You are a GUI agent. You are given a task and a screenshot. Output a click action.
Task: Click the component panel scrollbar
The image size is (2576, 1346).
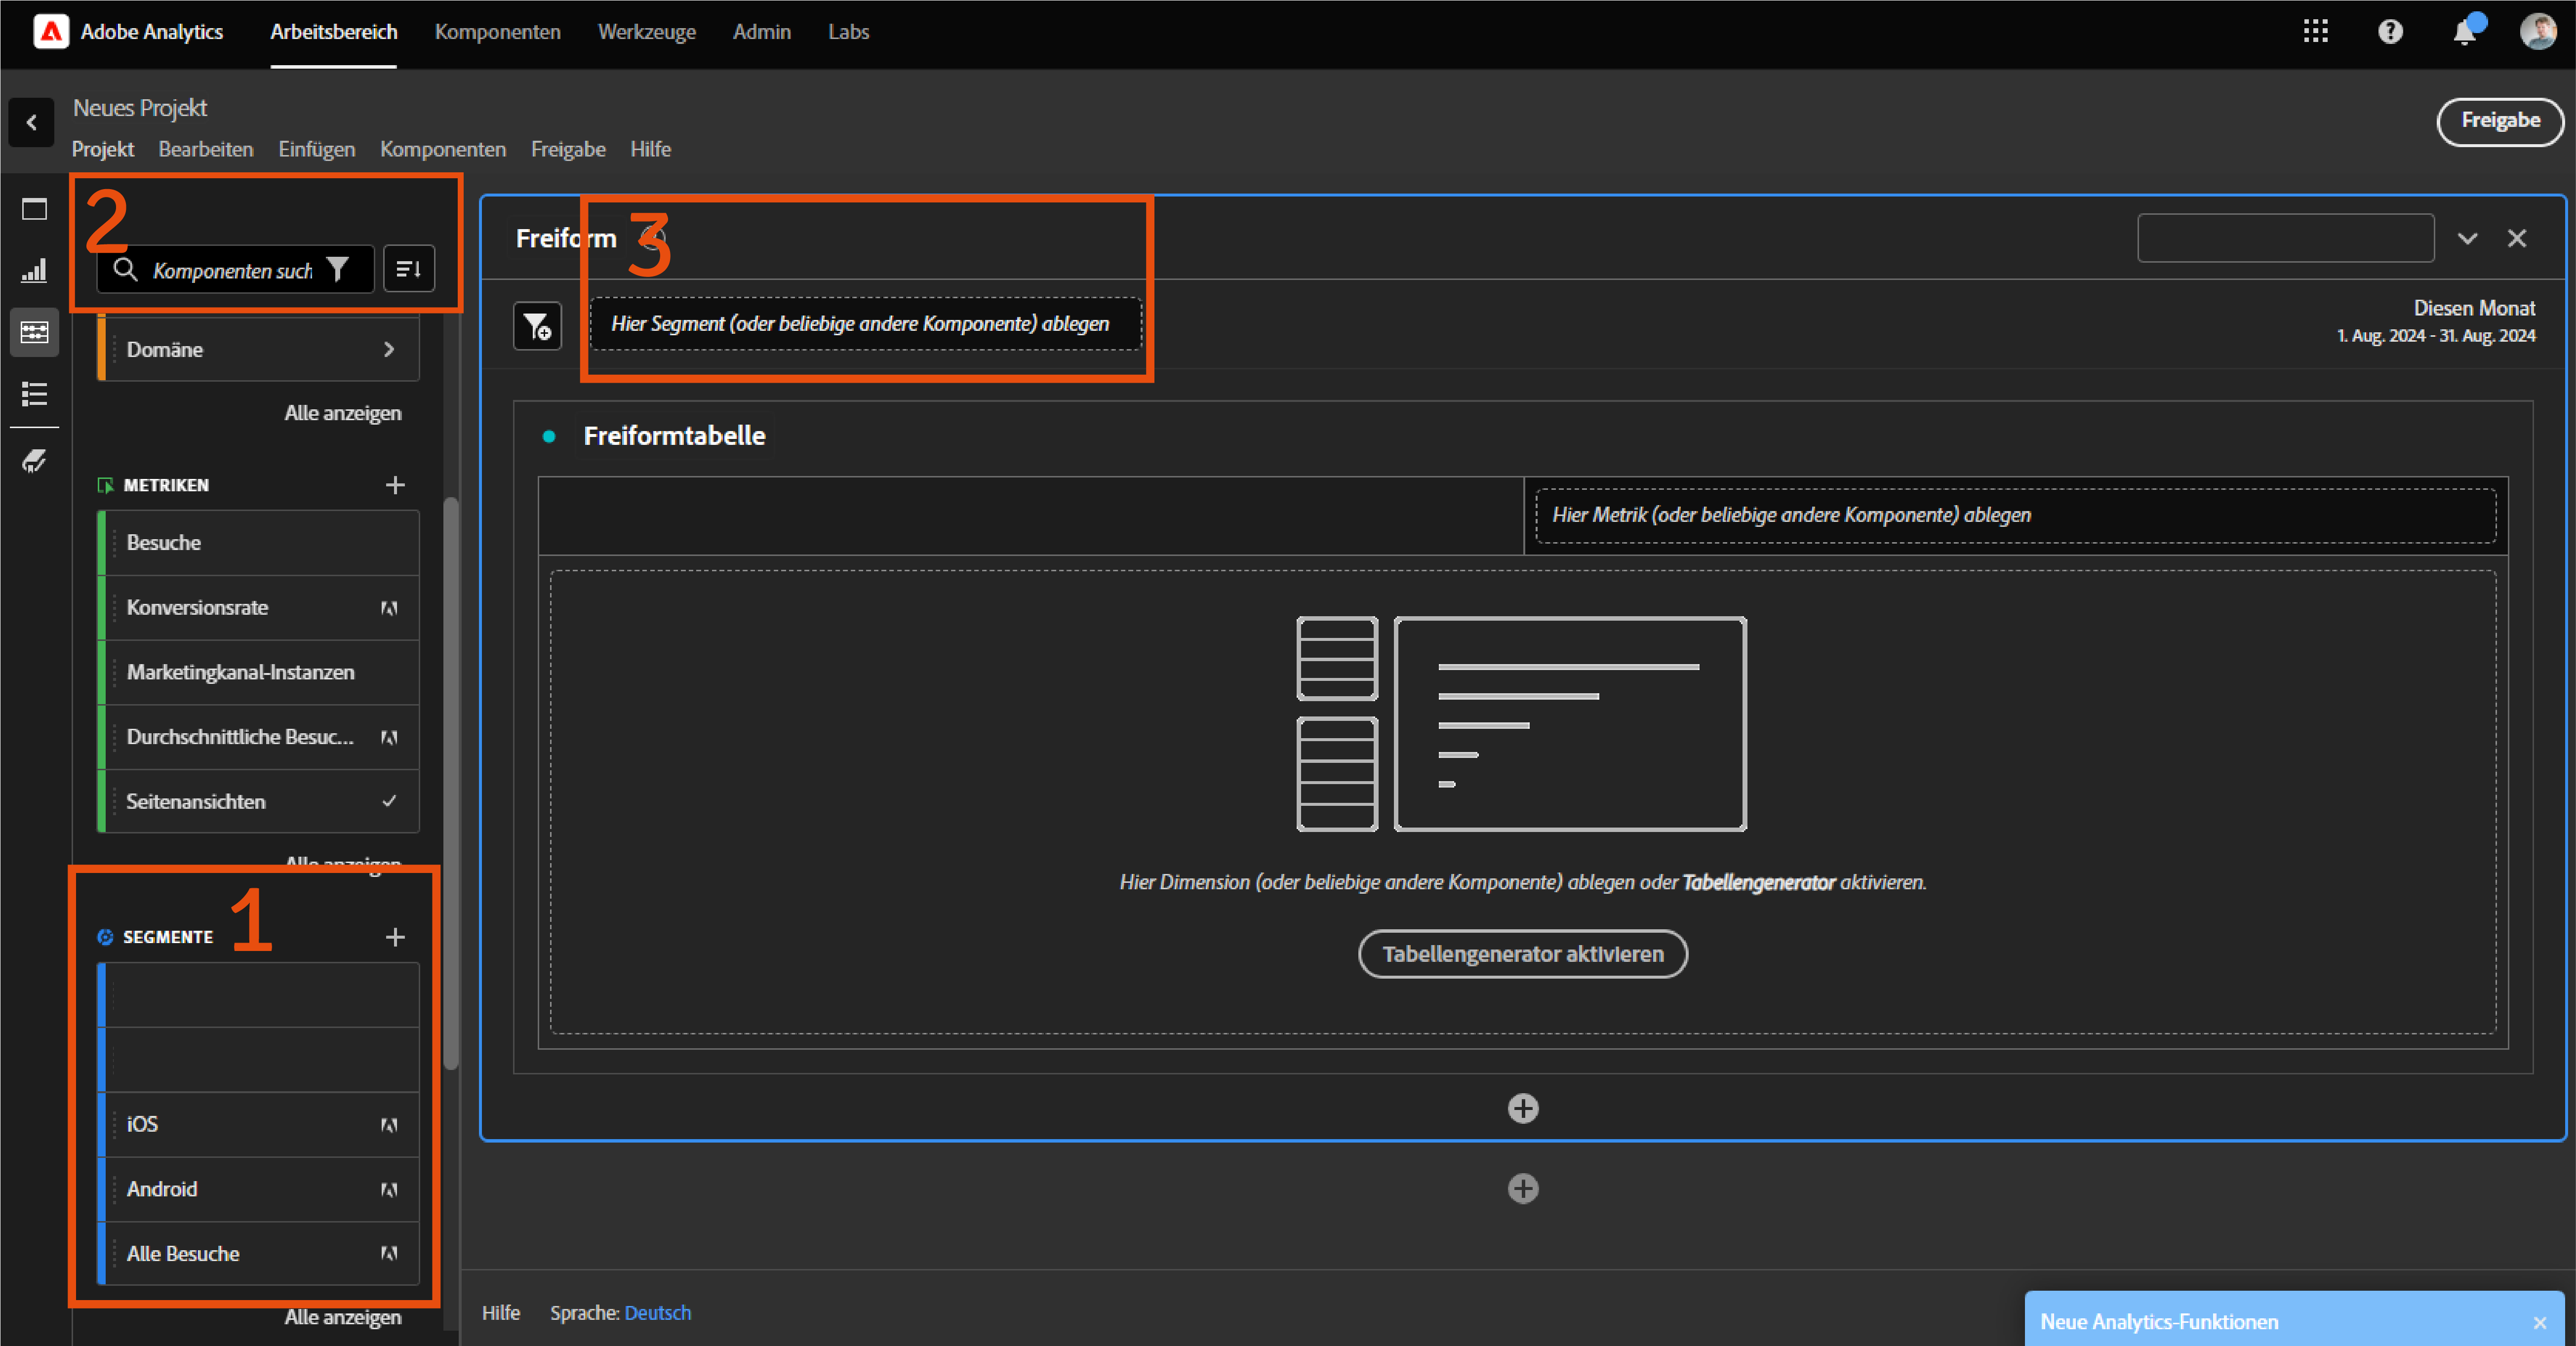[451, 783]
